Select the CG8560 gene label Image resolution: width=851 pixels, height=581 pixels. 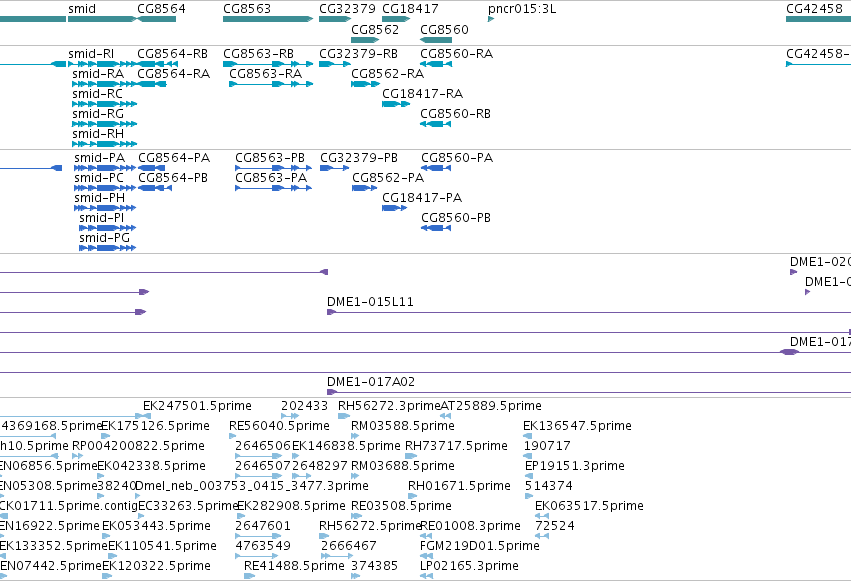[x=444, y=29]
